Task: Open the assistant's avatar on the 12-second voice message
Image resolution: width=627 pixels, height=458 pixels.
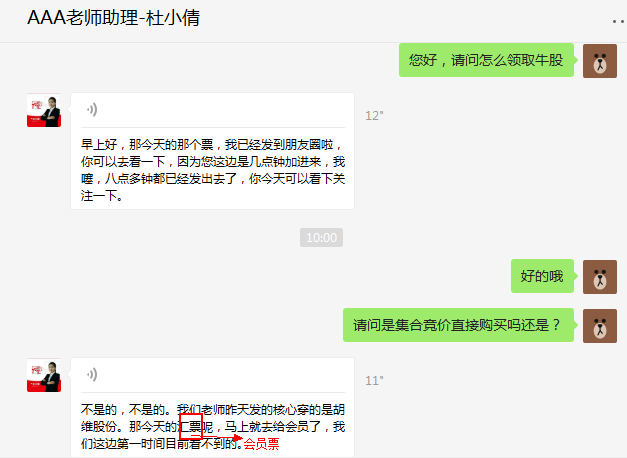Action: (44, 110)
